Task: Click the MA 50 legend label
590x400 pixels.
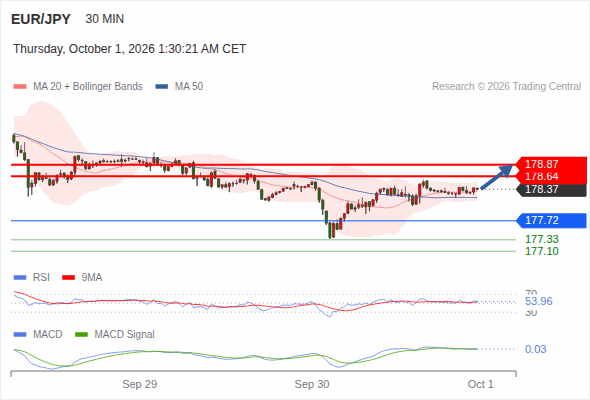Action: pyautogui.click(x=189, y=87)
